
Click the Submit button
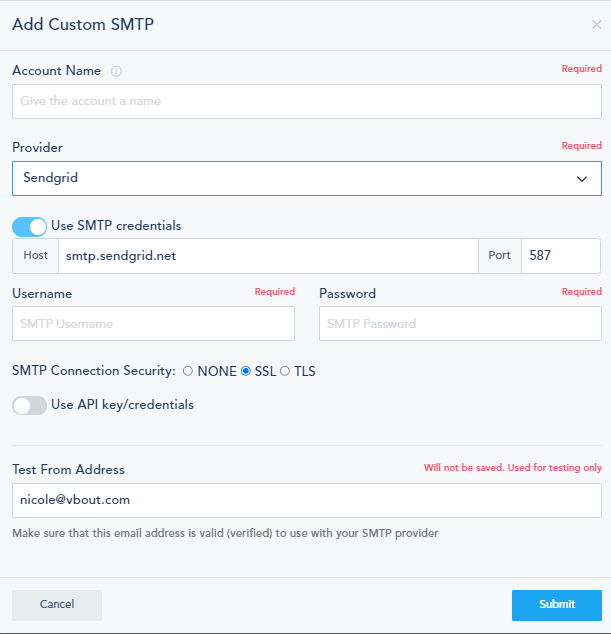(556, 604)
